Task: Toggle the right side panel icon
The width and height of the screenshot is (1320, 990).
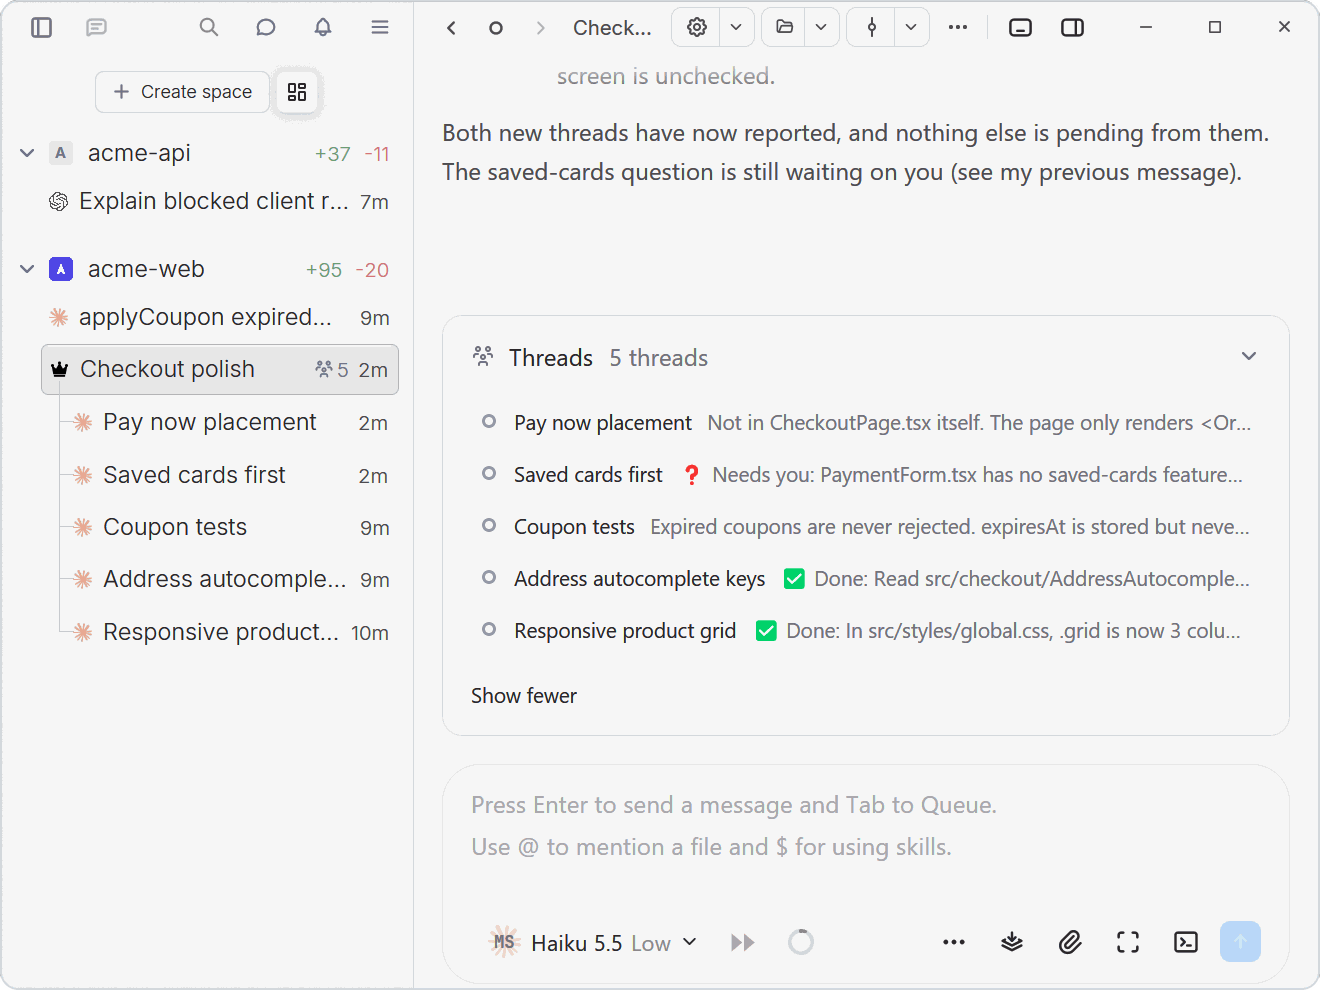Action: click(1073, 27)
